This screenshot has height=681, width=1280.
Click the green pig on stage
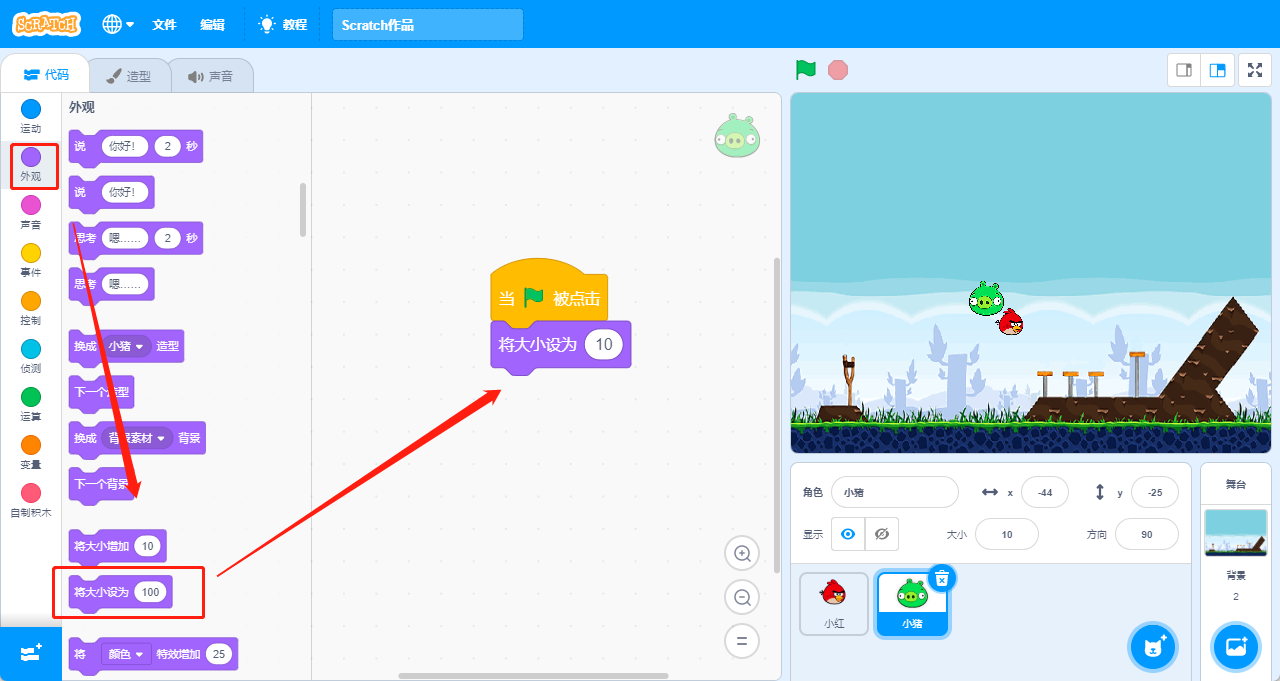point(985,299)
